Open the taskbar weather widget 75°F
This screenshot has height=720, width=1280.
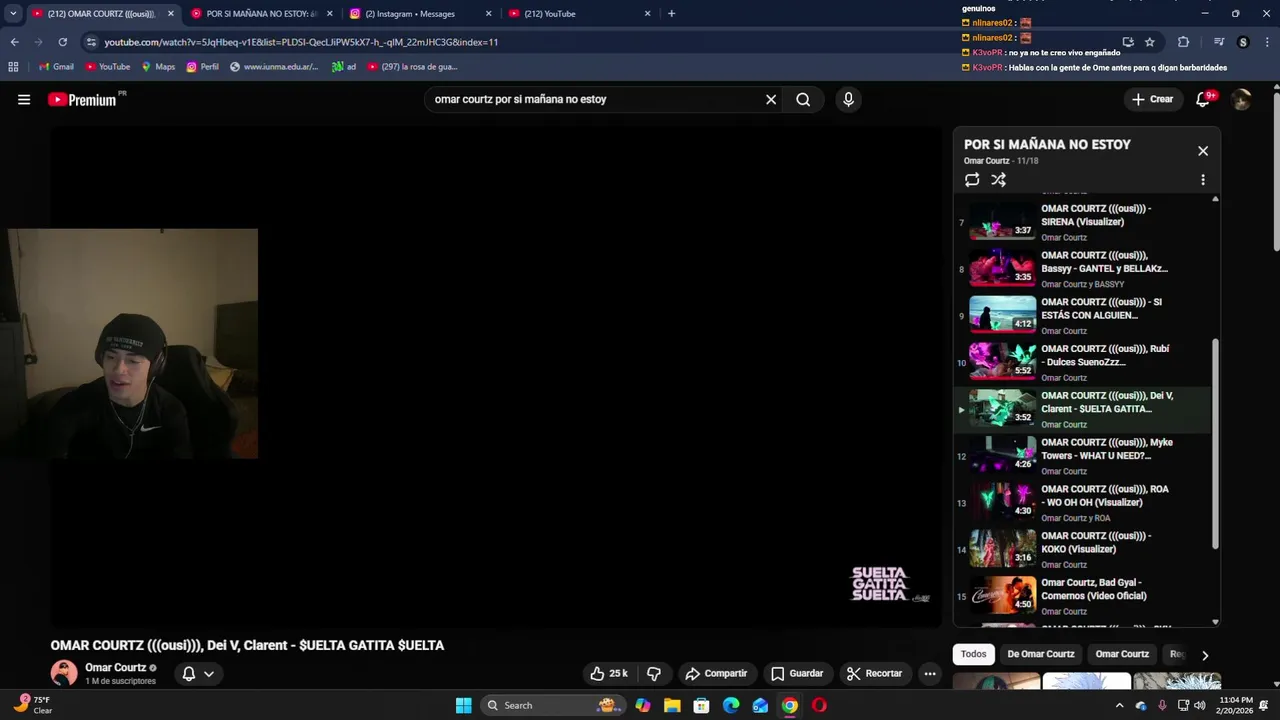pyautogui.click(x=33, y=705)
